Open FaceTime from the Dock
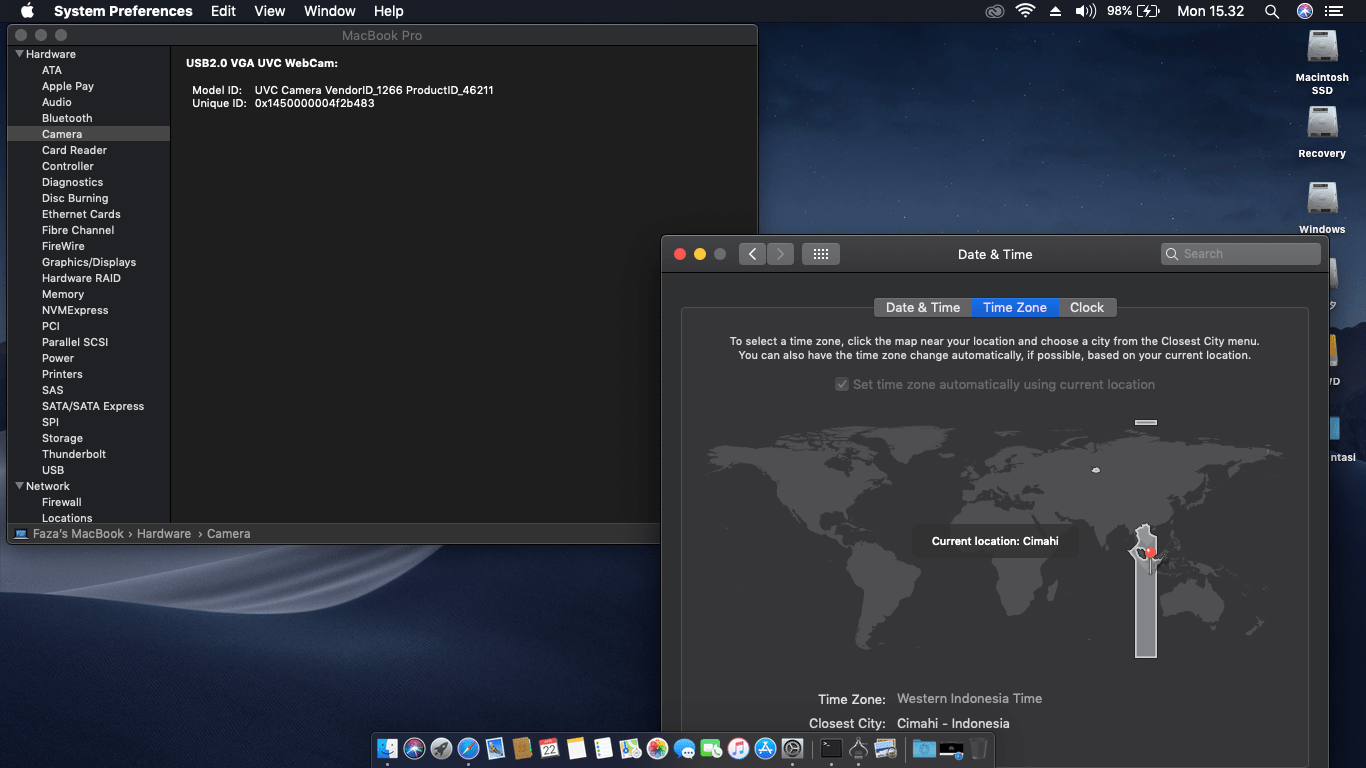Viewport: 1366px width, 768px height. pos(711,748)
